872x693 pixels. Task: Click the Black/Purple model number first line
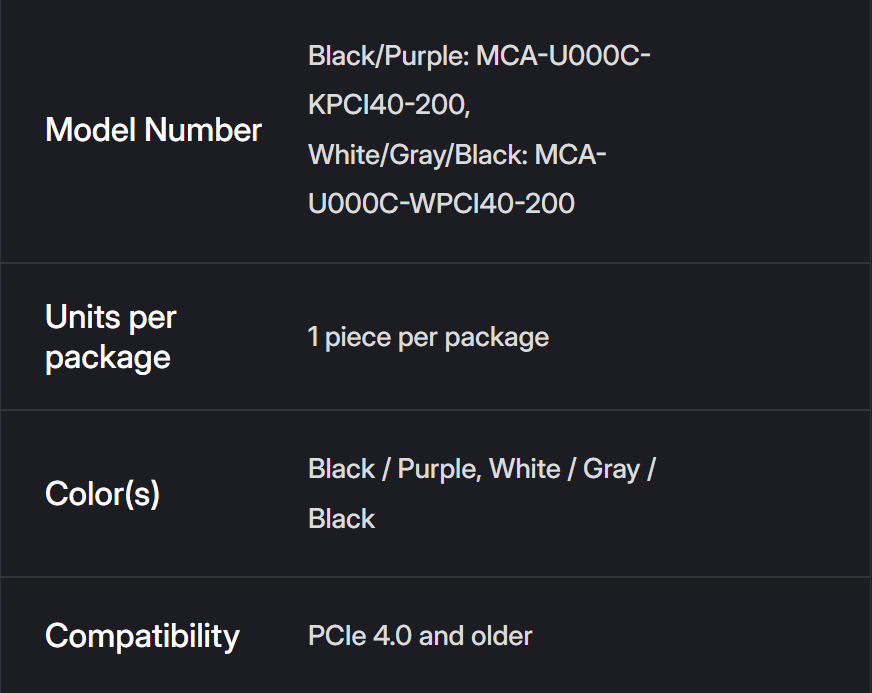pyautogui.click(x=479, y=56)
